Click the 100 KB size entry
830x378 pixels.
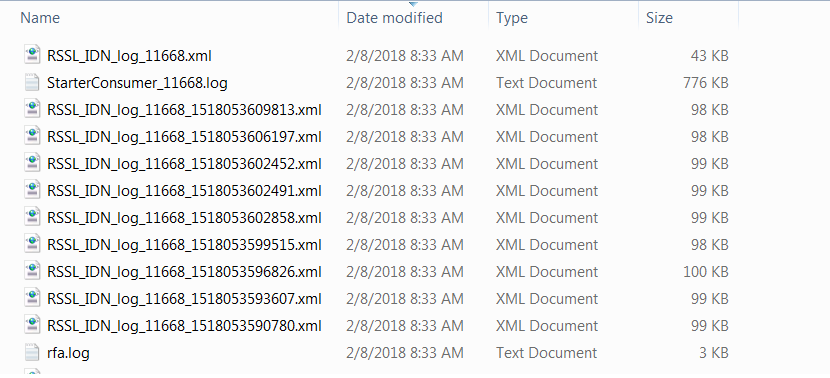pyautogui.click(x=706, y=272)
